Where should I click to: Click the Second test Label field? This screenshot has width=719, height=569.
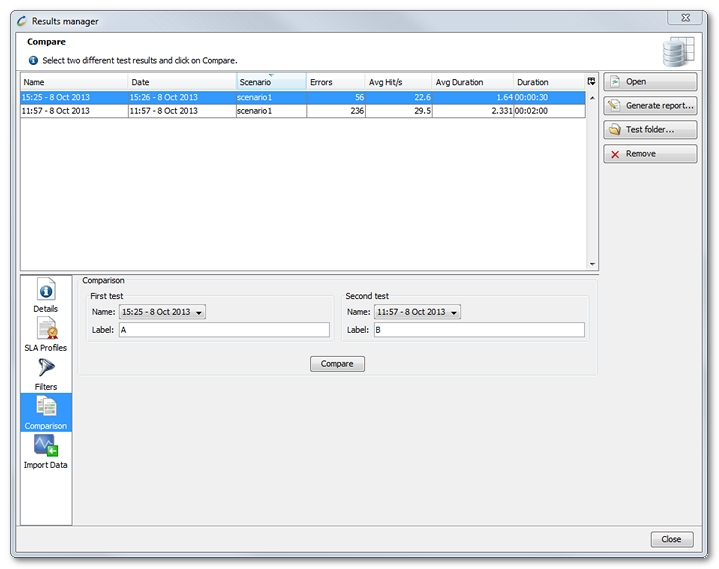478,330
